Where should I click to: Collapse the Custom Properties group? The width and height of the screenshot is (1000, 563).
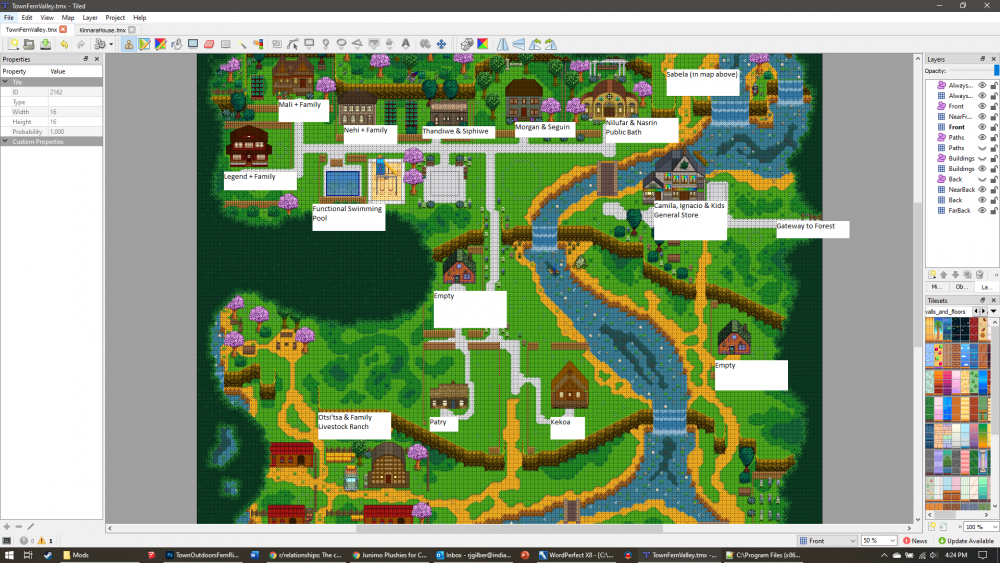(5, 142)
